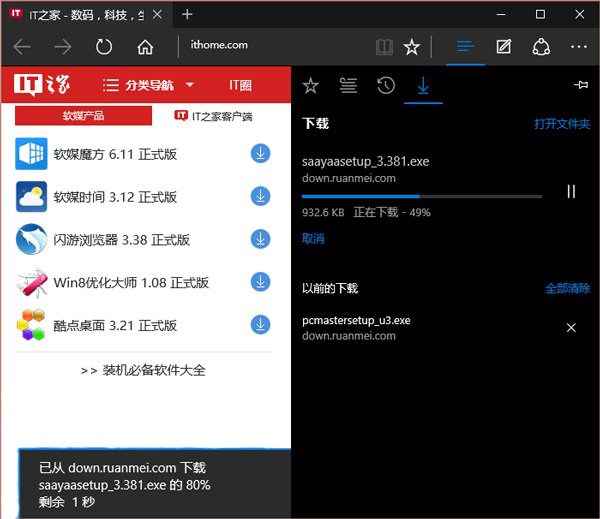This screenshot has width=600, height=519.
Task: Pause the saayaasetup_3.381.exe download
Action: click(x=571, y=191)
